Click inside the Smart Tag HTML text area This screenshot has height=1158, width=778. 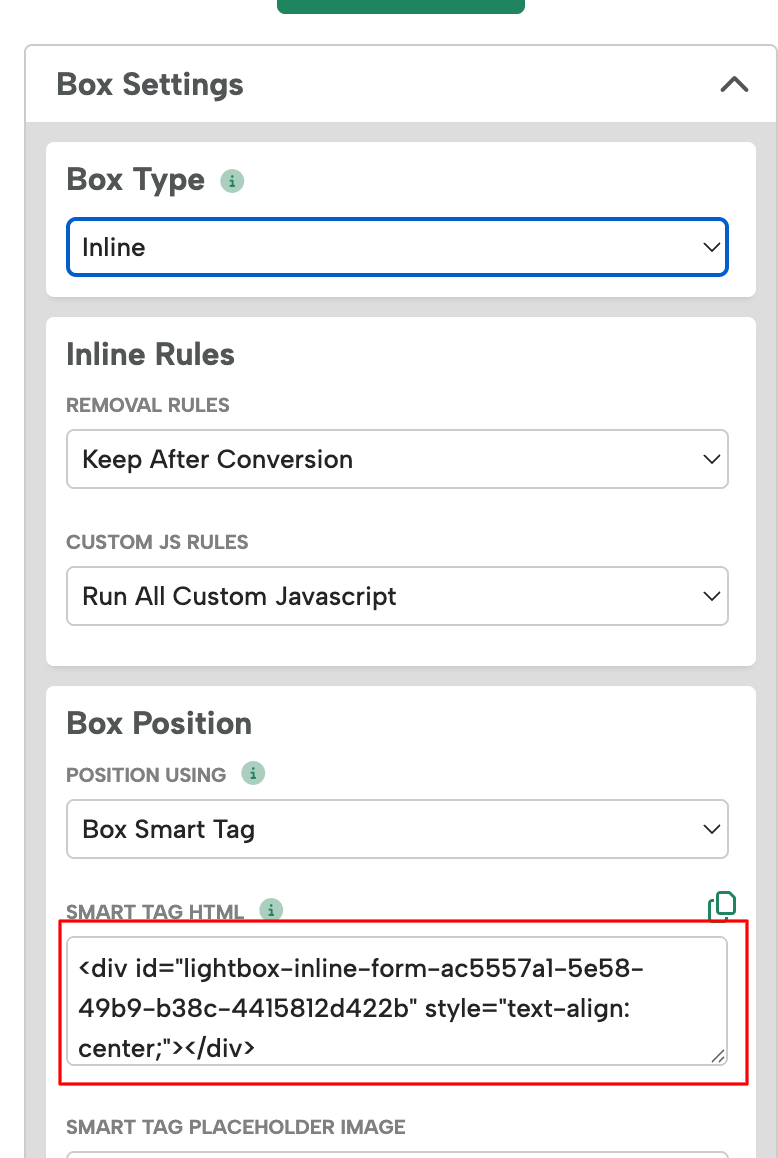pyautogui.click(x=397, y=1001)
